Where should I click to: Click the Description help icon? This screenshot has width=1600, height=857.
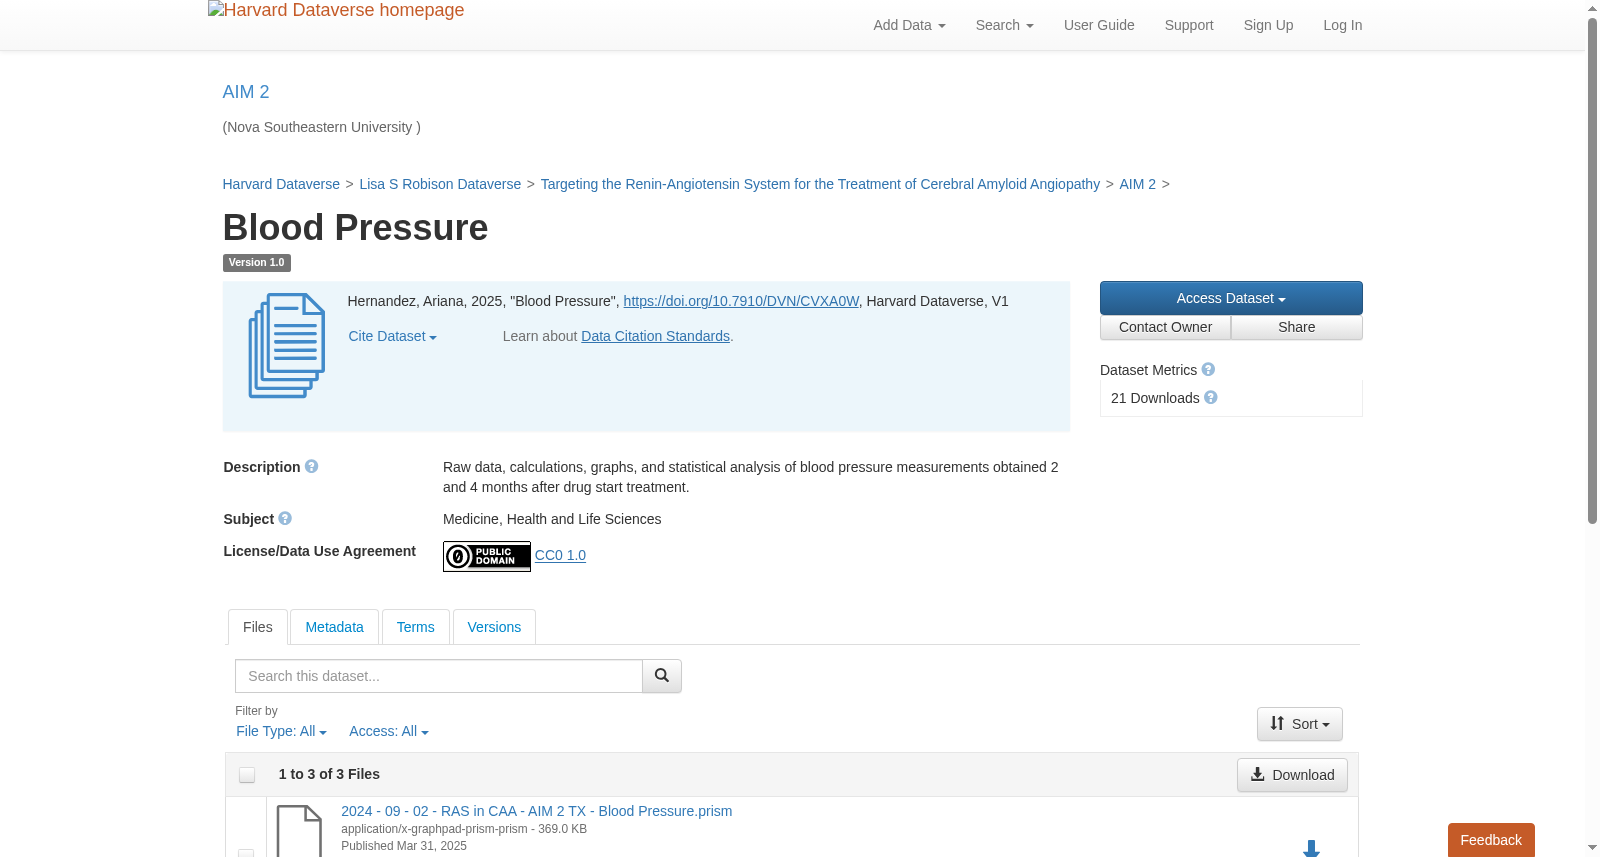[312, 467]
